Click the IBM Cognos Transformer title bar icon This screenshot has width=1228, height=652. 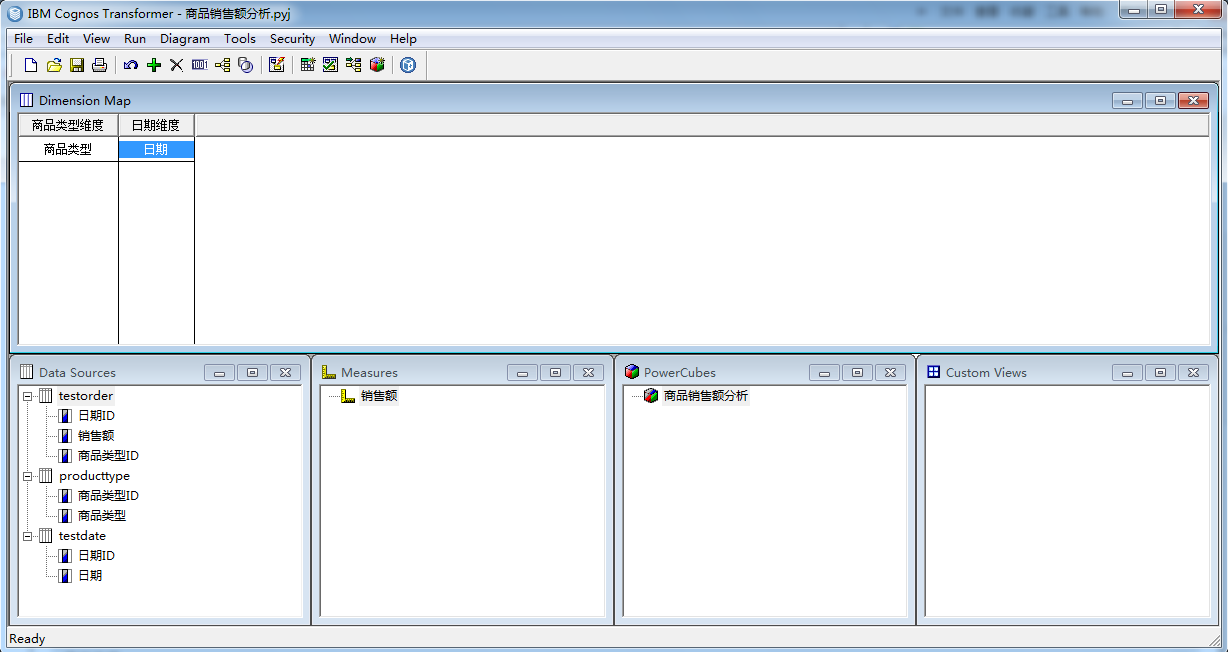pos(15,14)
